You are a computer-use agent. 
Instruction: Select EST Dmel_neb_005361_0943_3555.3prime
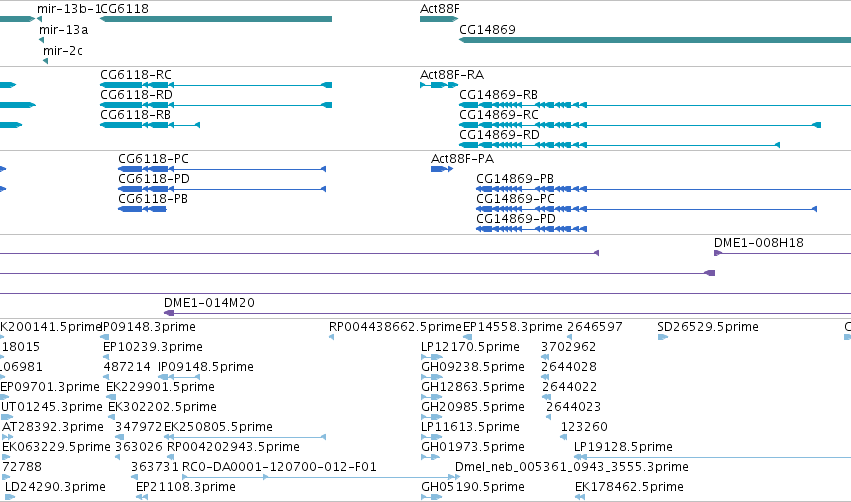pyautogui.click(x=571, y=467)
